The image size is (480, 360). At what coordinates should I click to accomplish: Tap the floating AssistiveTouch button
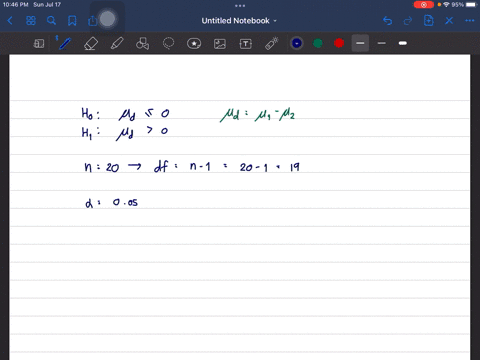coord(107,19)
